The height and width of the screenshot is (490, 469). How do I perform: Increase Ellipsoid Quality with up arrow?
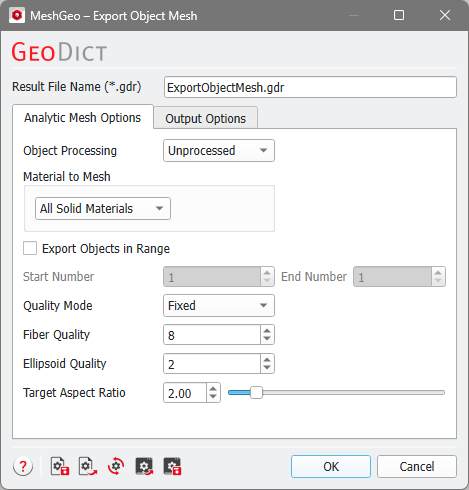click(267, 359)
